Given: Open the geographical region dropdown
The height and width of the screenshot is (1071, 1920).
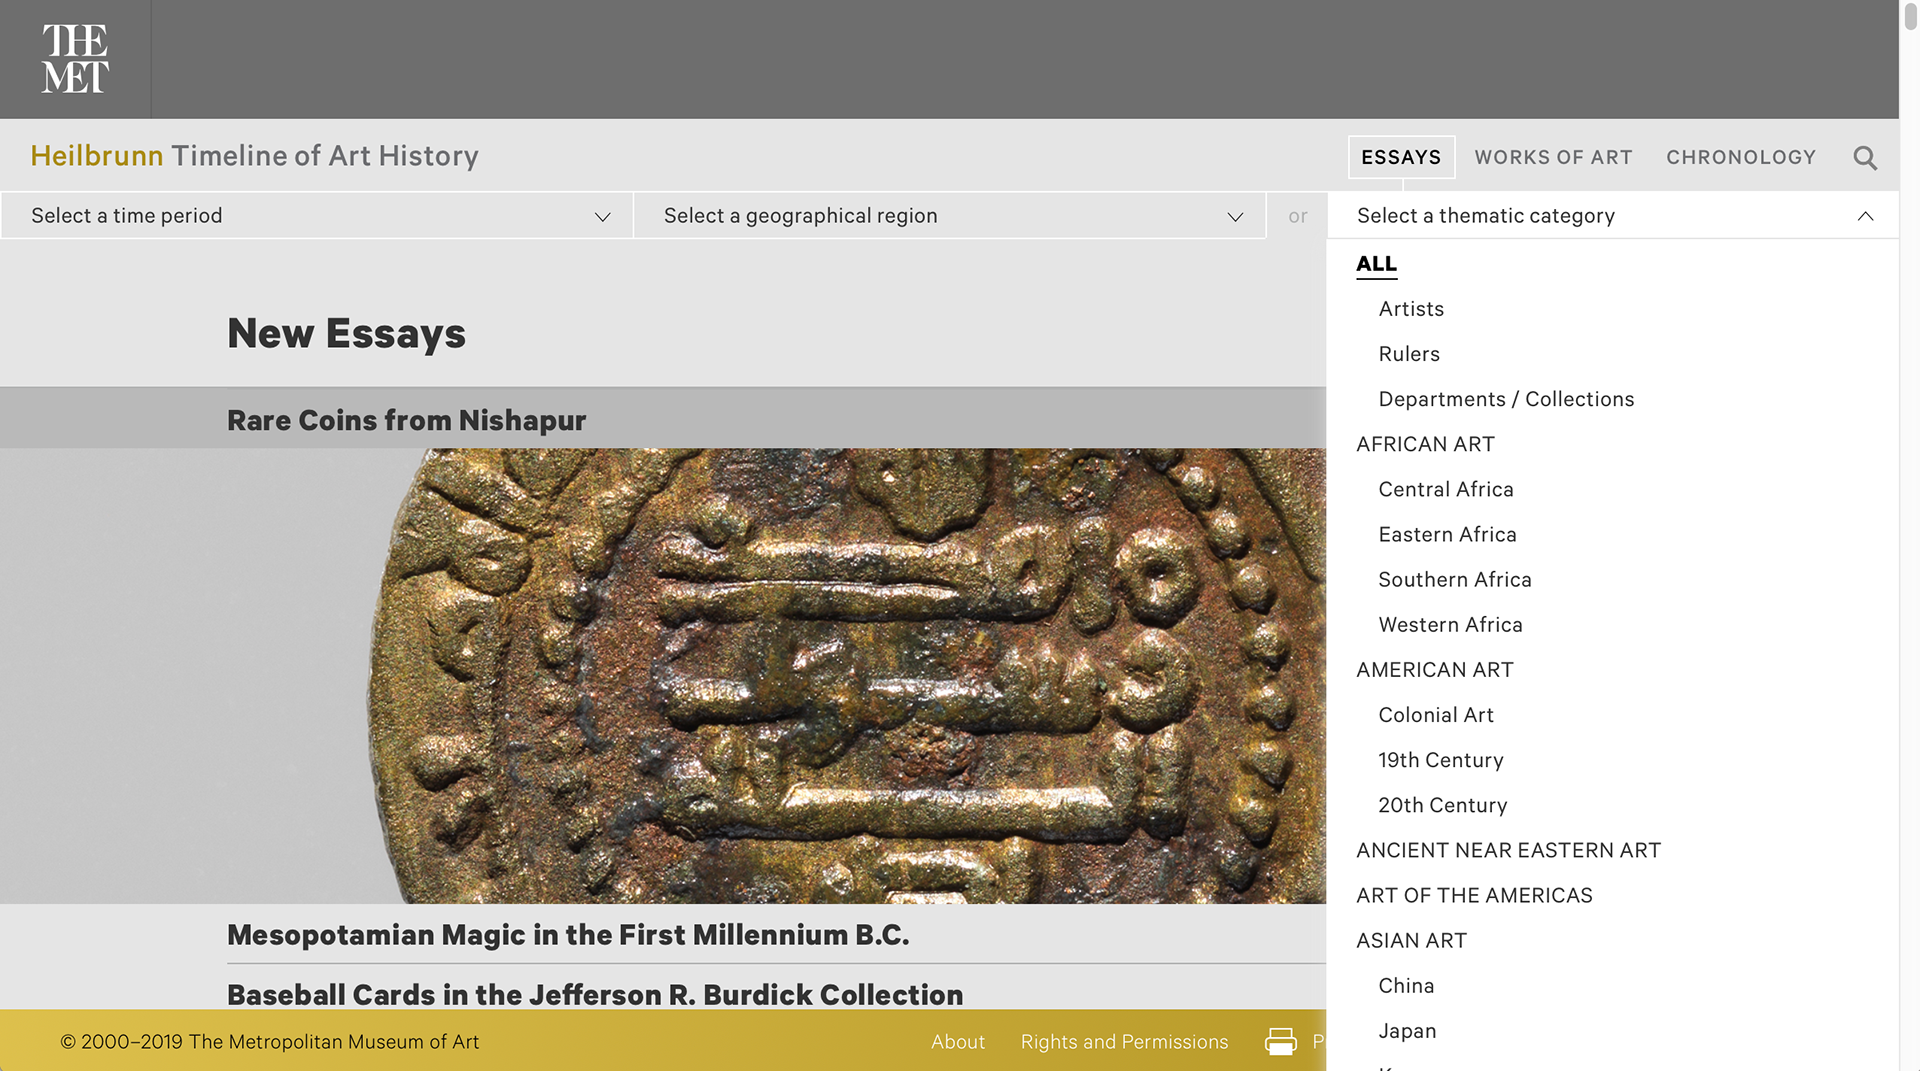Looking at the screenshot, I should point(950,216).
